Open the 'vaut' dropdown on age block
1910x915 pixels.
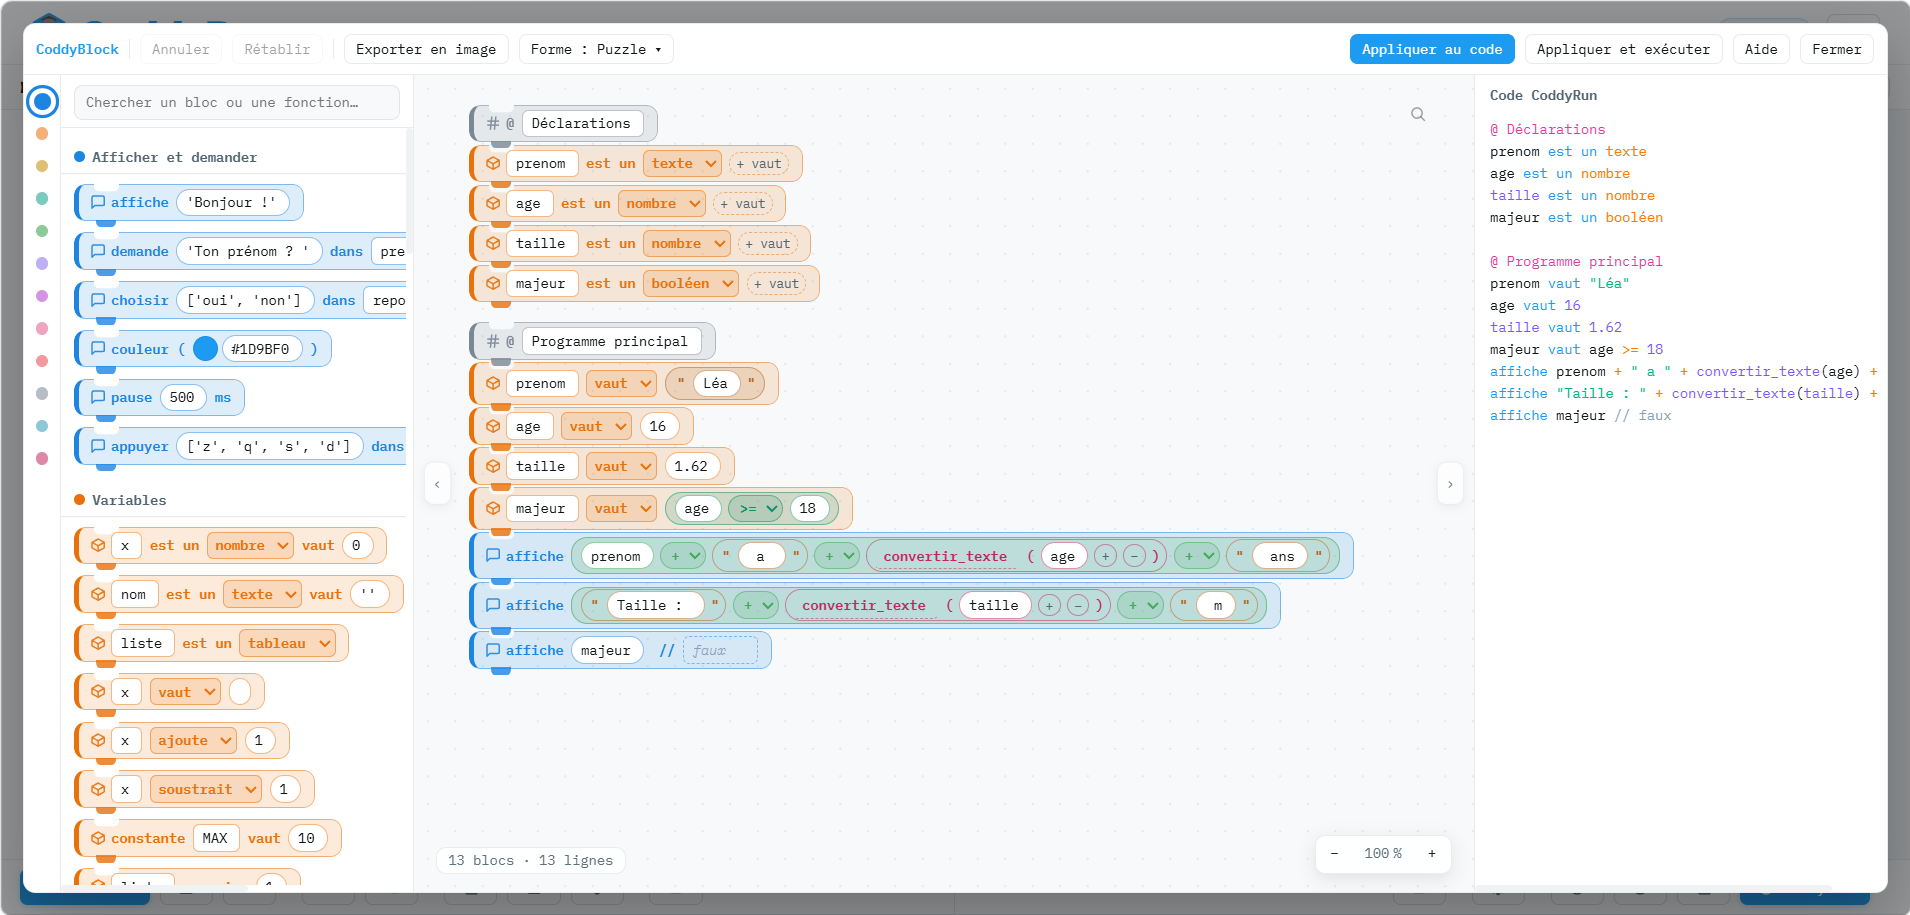click(x=597, y=426)
